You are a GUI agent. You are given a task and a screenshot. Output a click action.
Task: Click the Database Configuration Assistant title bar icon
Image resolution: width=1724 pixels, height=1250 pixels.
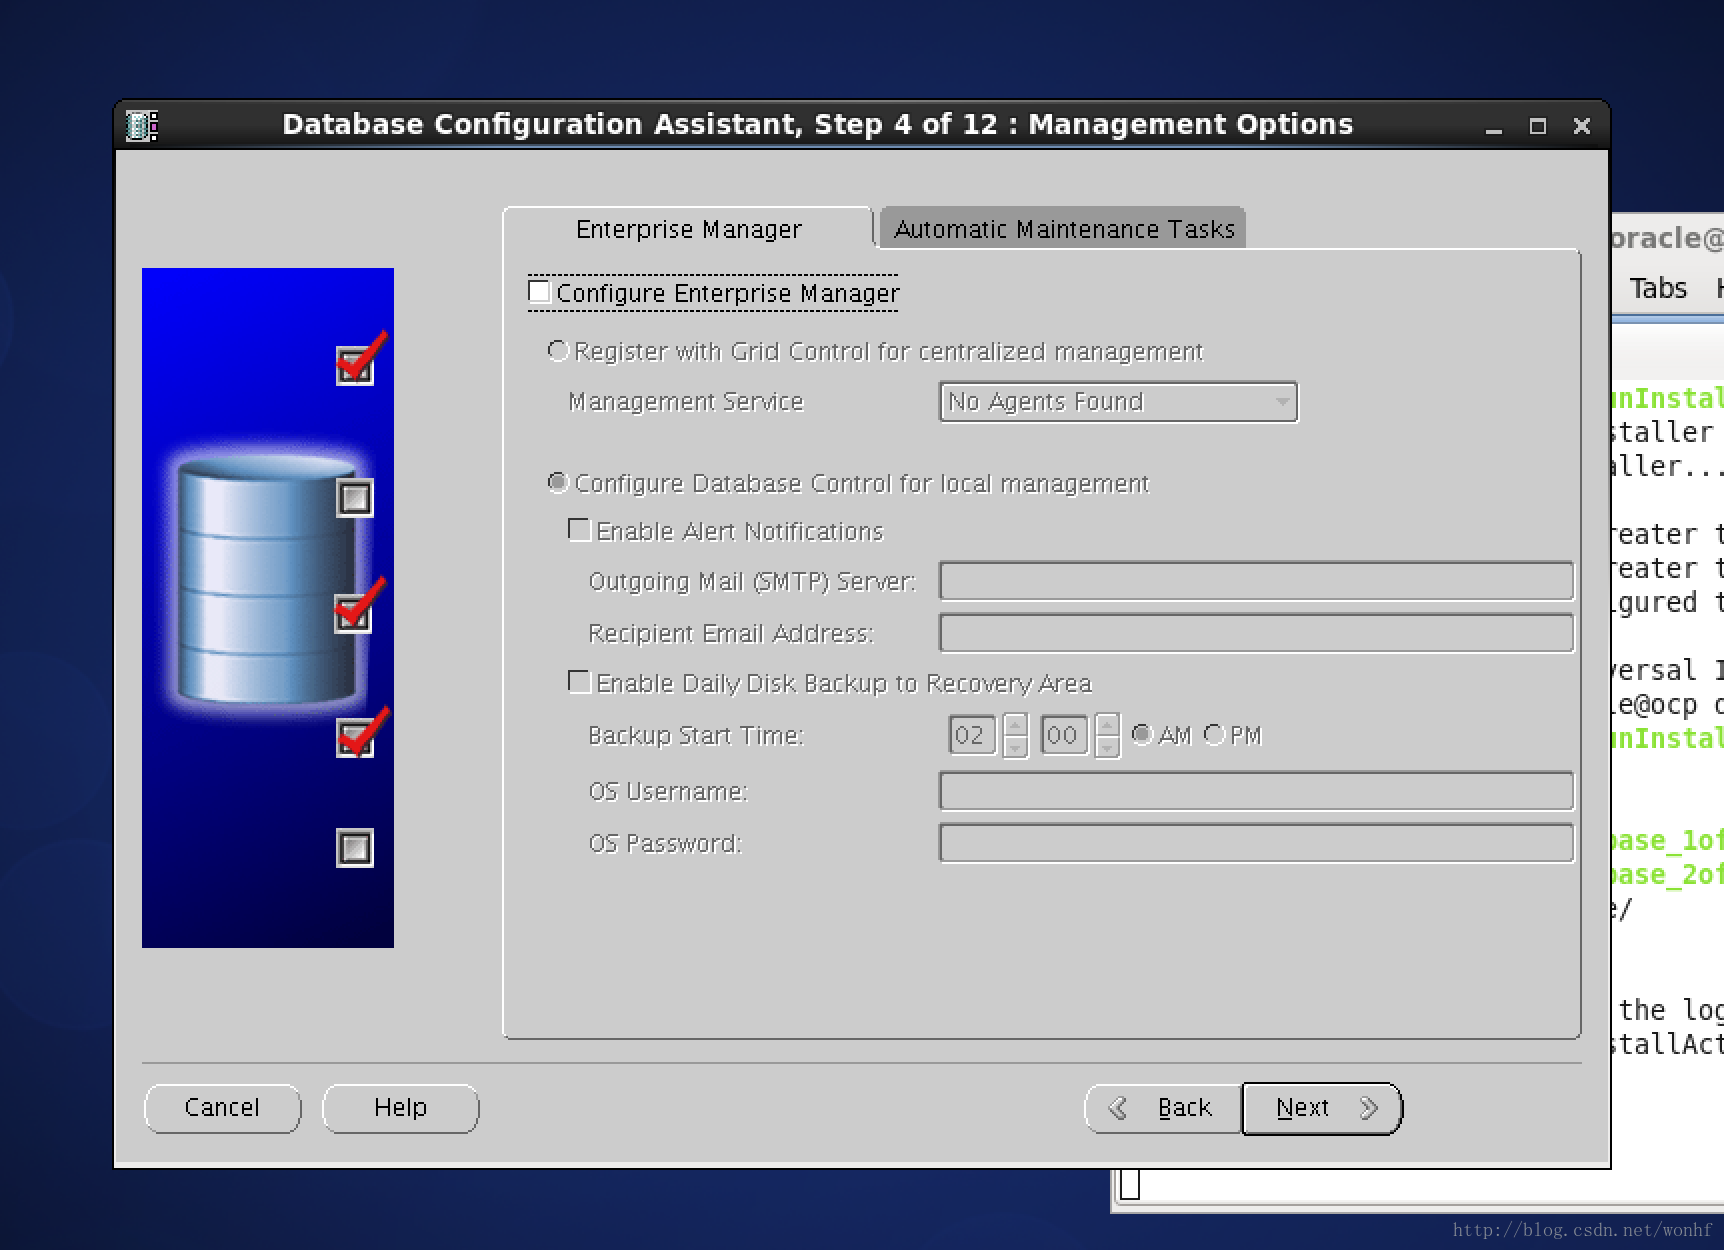click(142, 126)
